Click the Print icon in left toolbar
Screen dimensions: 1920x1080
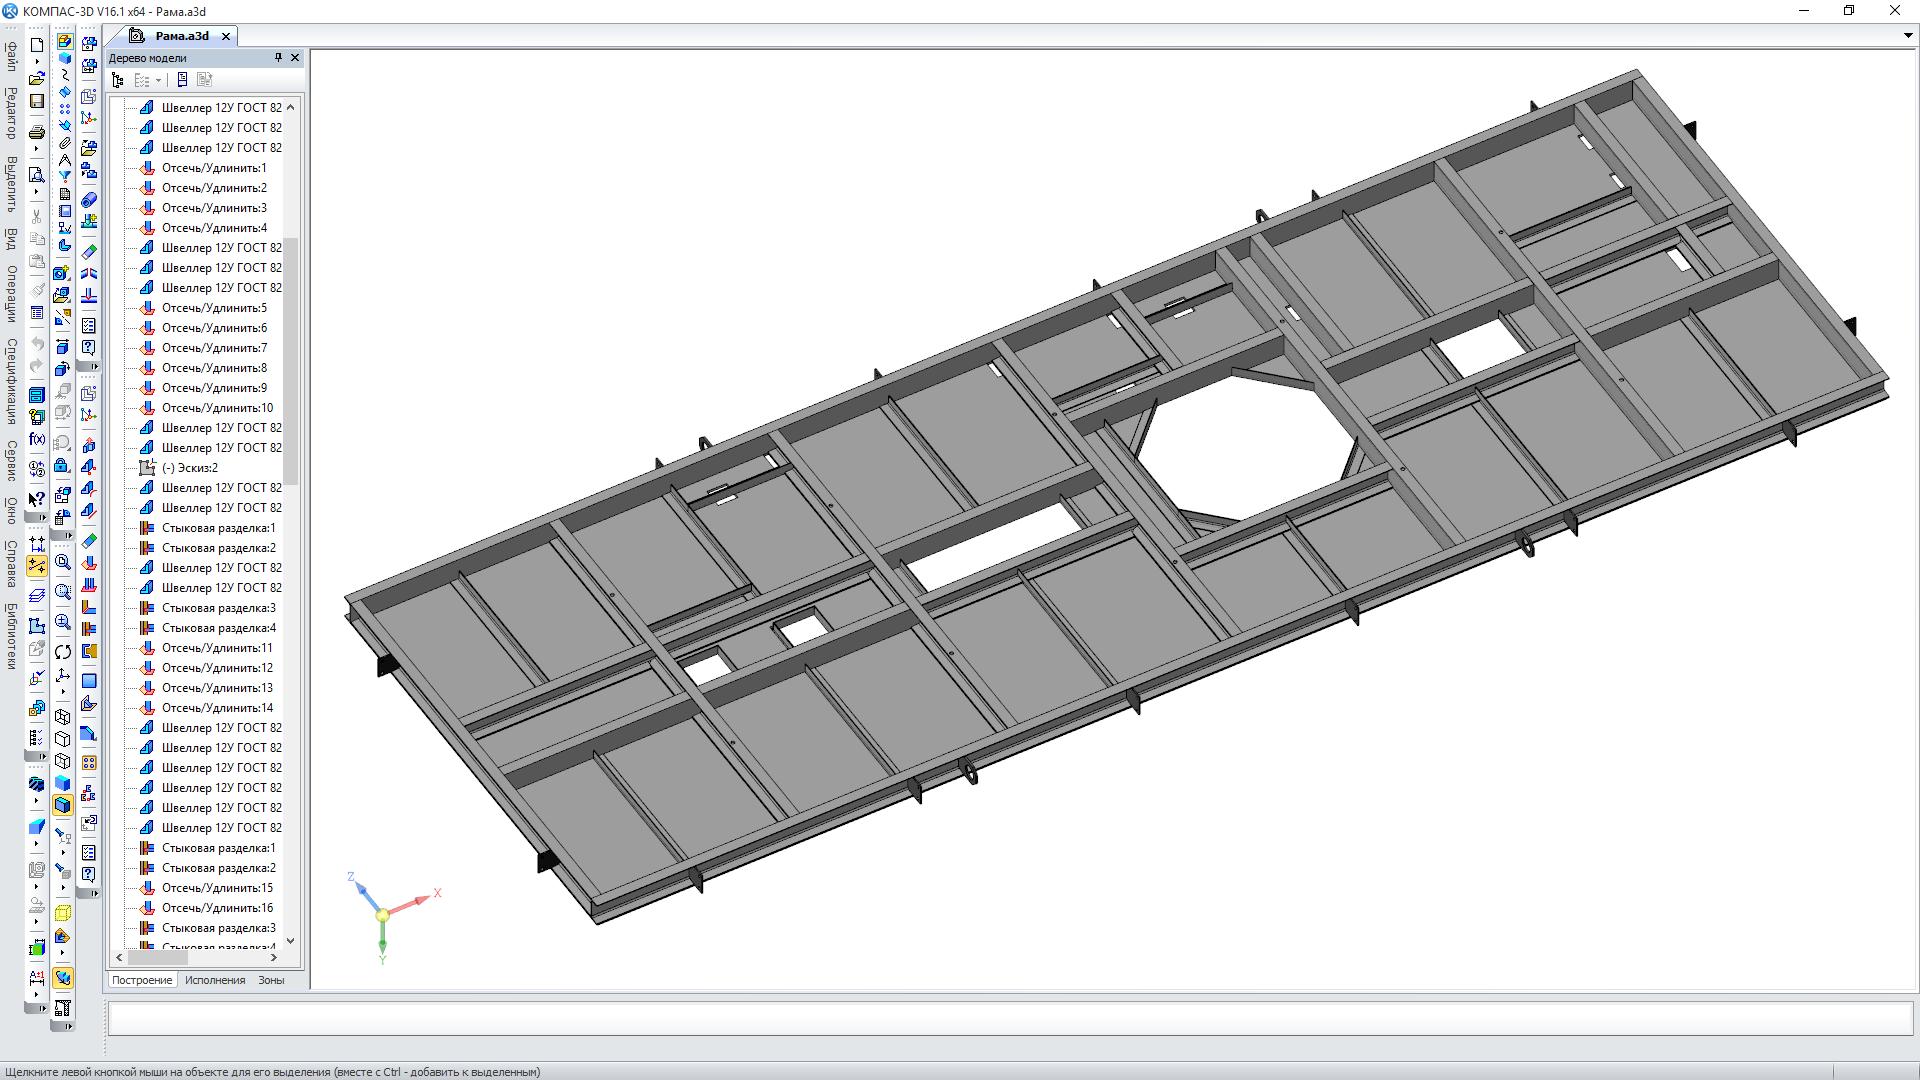(37, 132)
